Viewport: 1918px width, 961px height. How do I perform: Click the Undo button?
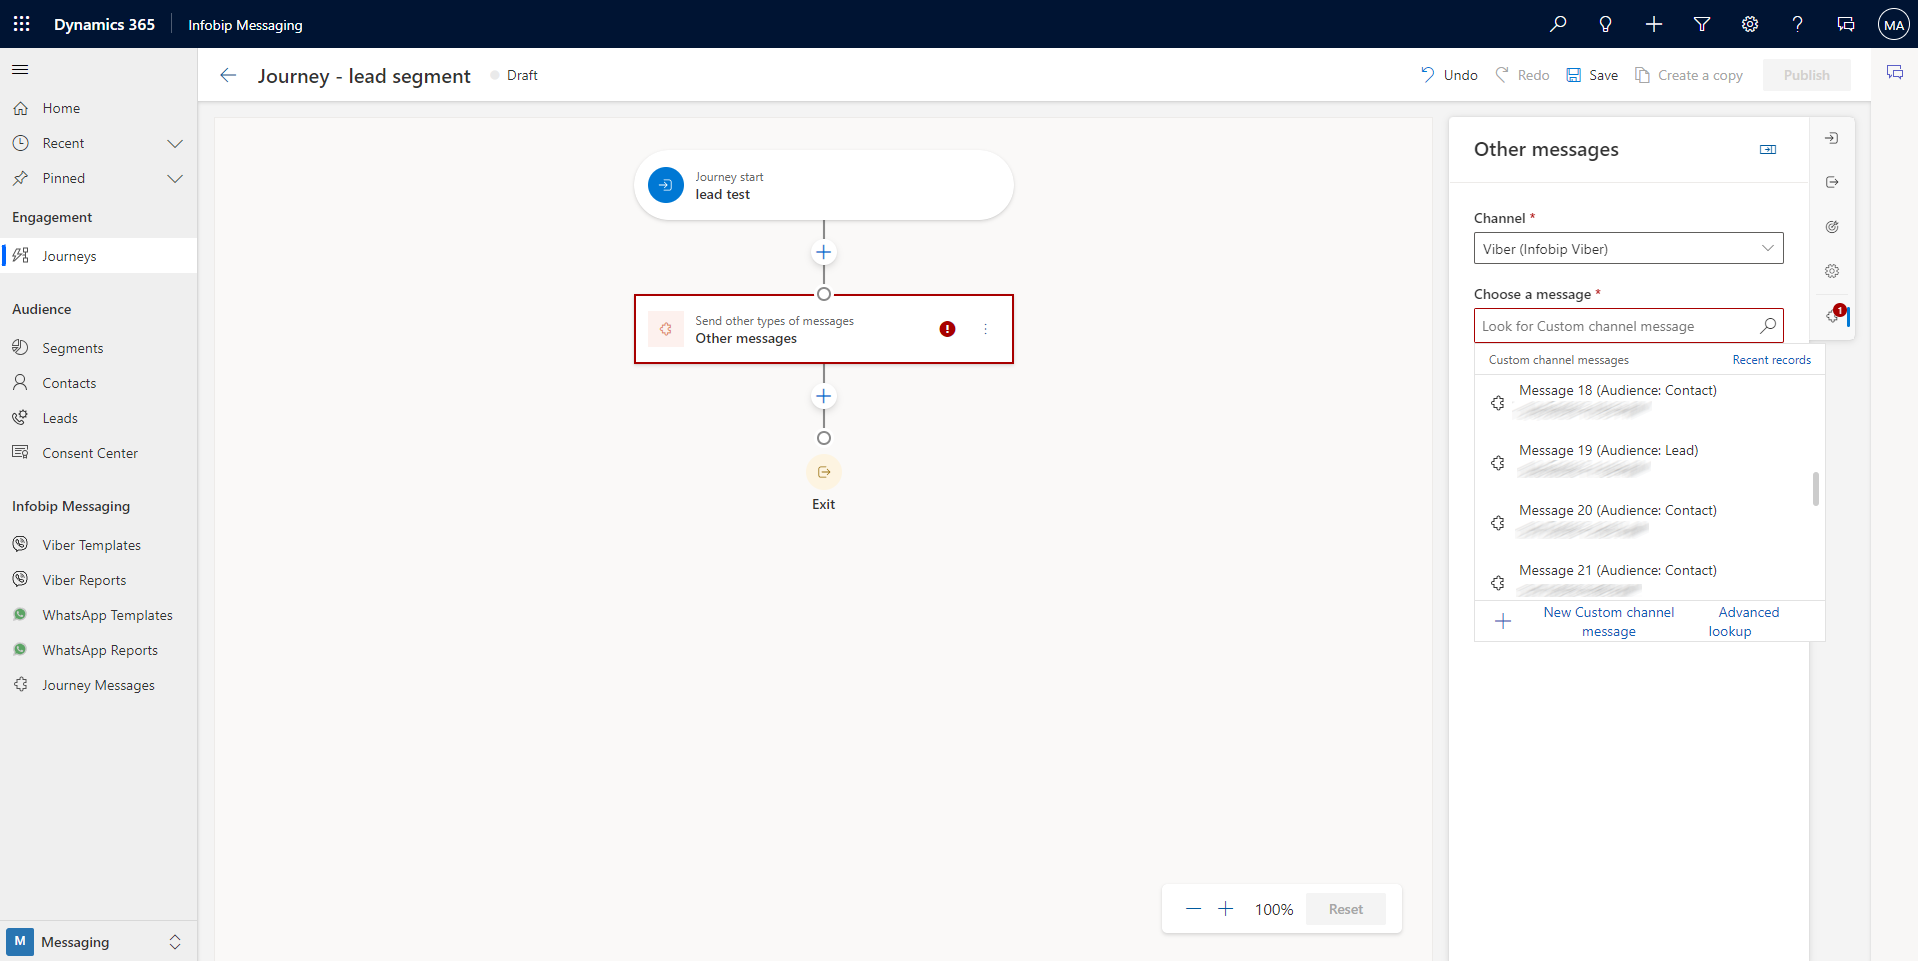1449,75
